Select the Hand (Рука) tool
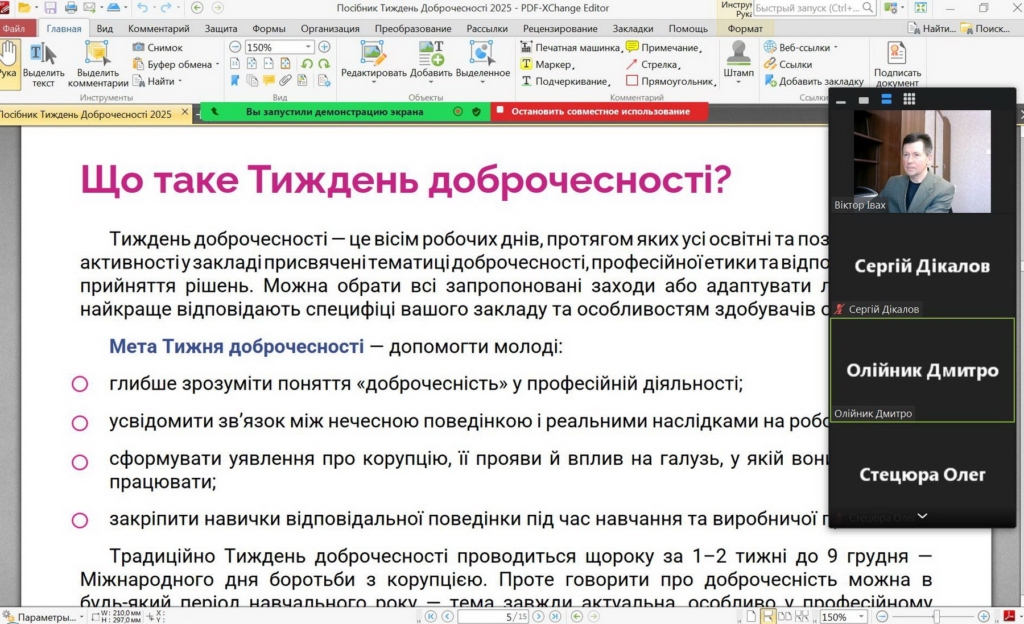The width and height of the screenshot is (1024, 624). coord(9,59)
